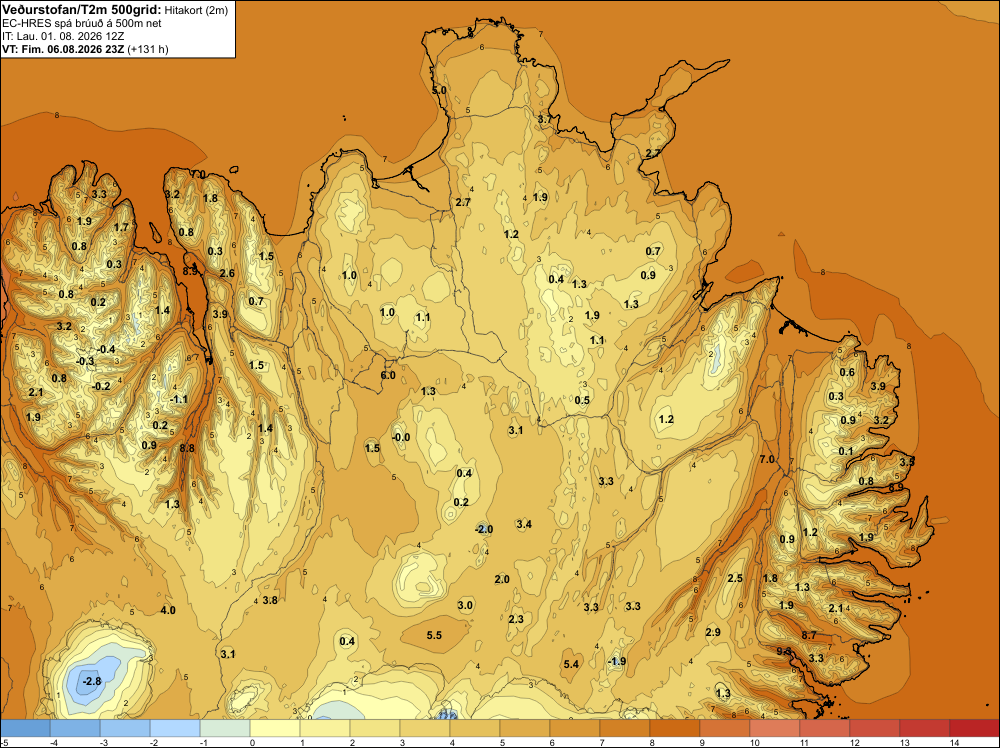Click the 6.0 temperature label
The width and height of the screenshot is (1000, 748).
(388, 375)
